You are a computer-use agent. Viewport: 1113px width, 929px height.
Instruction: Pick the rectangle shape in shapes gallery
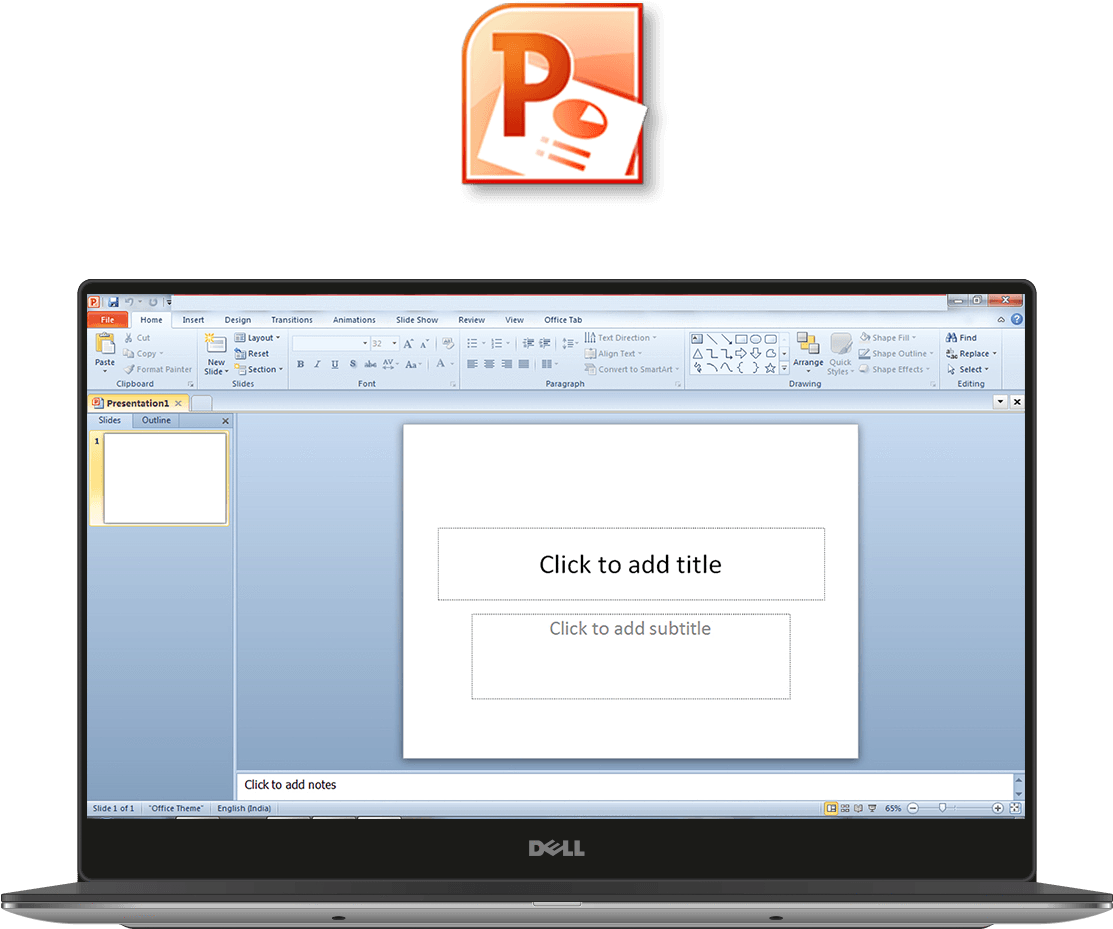[x=741, y=339]
